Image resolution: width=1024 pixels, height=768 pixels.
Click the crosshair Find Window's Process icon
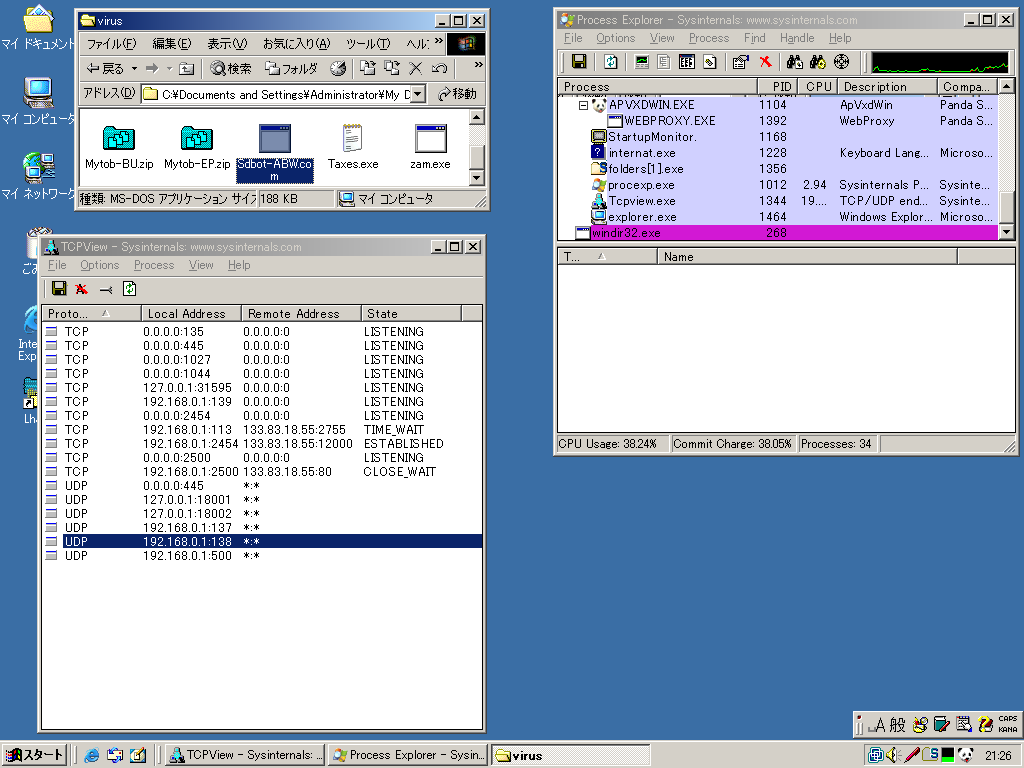click(841, 62)
